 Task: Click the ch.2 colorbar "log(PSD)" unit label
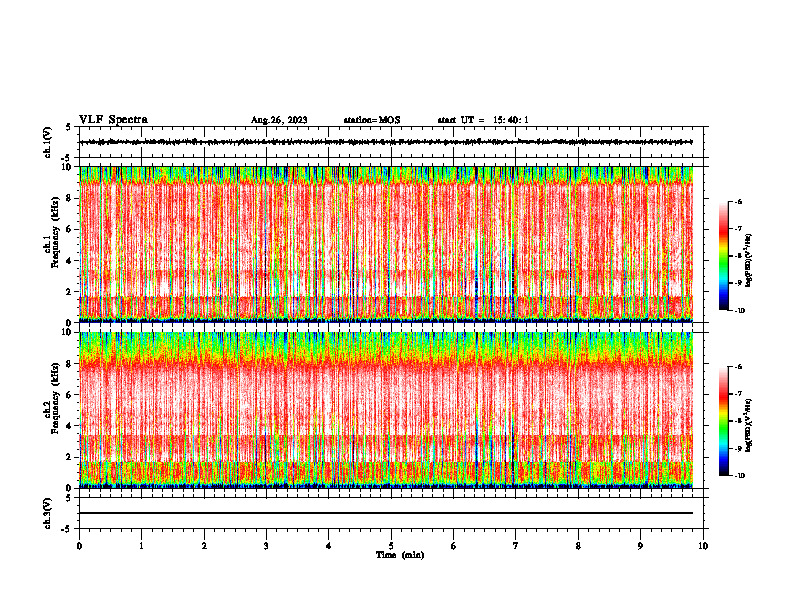pyautogui.click(x=748, y=425)
